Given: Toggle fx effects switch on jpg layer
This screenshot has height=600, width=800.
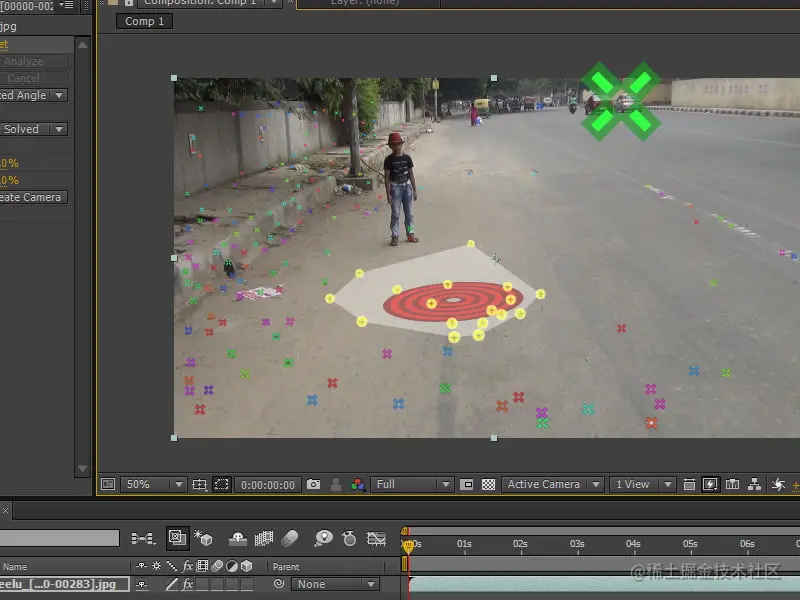Looking at the screenshot, I should 187,584.
